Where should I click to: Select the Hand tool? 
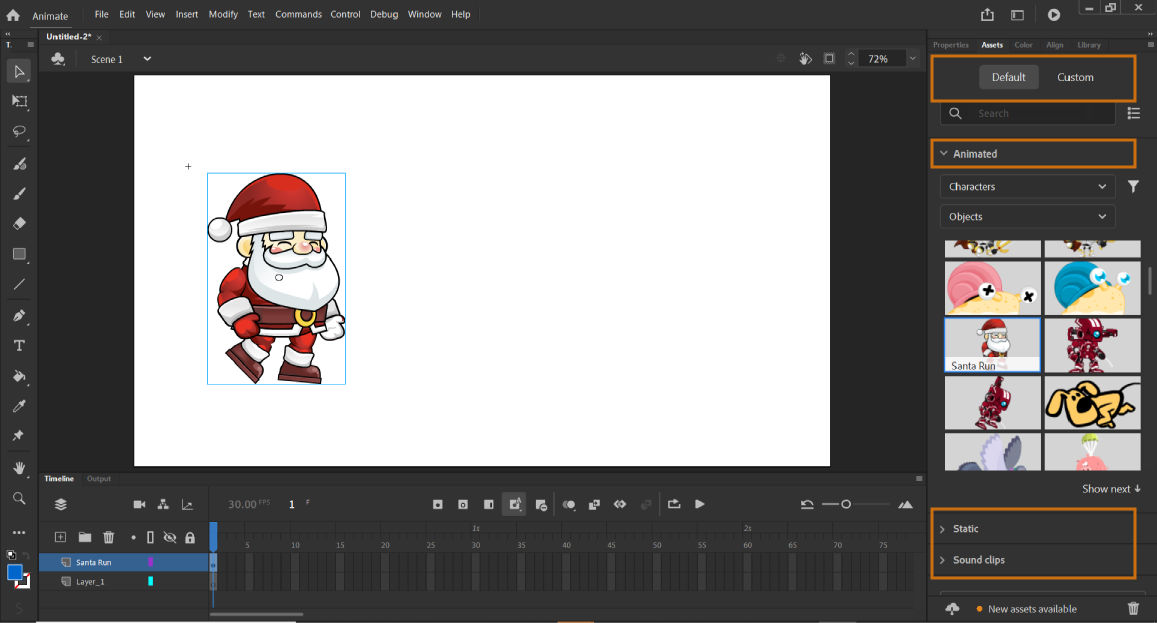pos(19,468)
